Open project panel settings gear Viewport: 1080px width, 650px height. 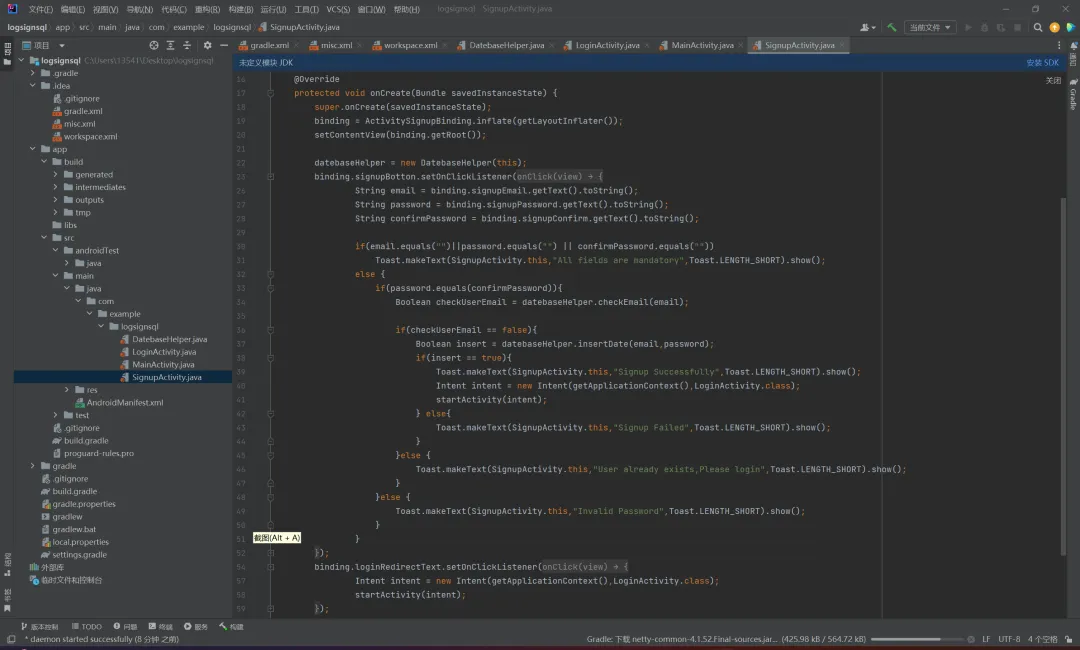(207, 45)
